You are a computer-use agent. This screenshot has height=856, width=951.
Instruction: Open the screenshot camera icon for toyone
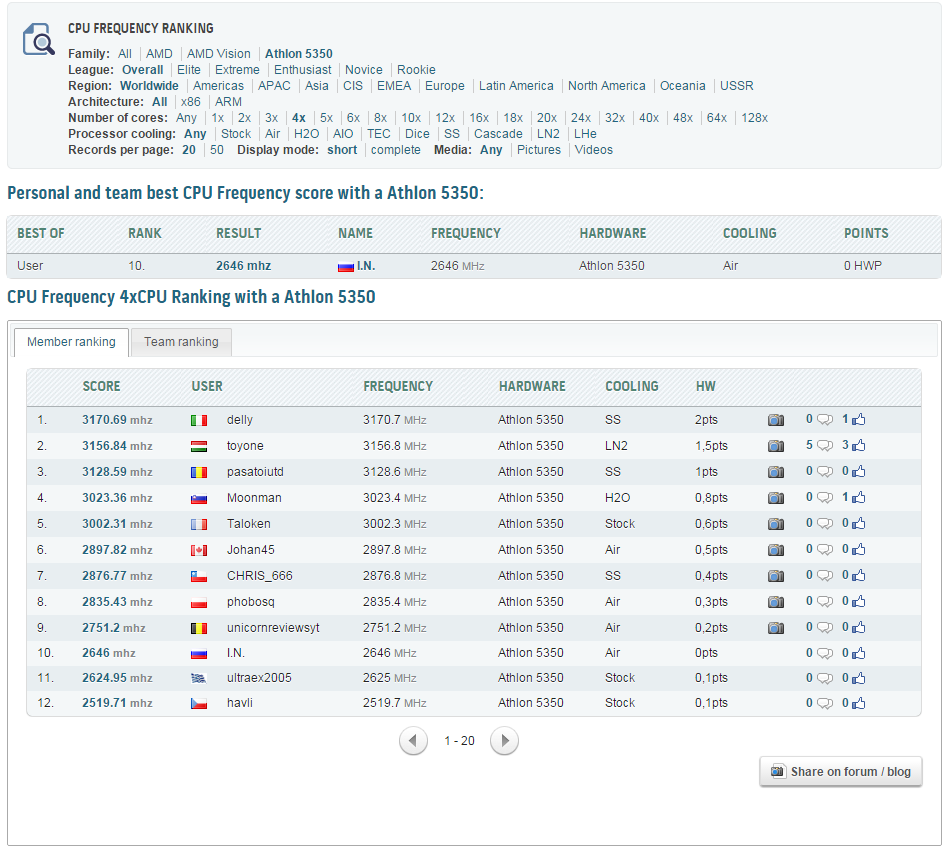coord(775,446)
